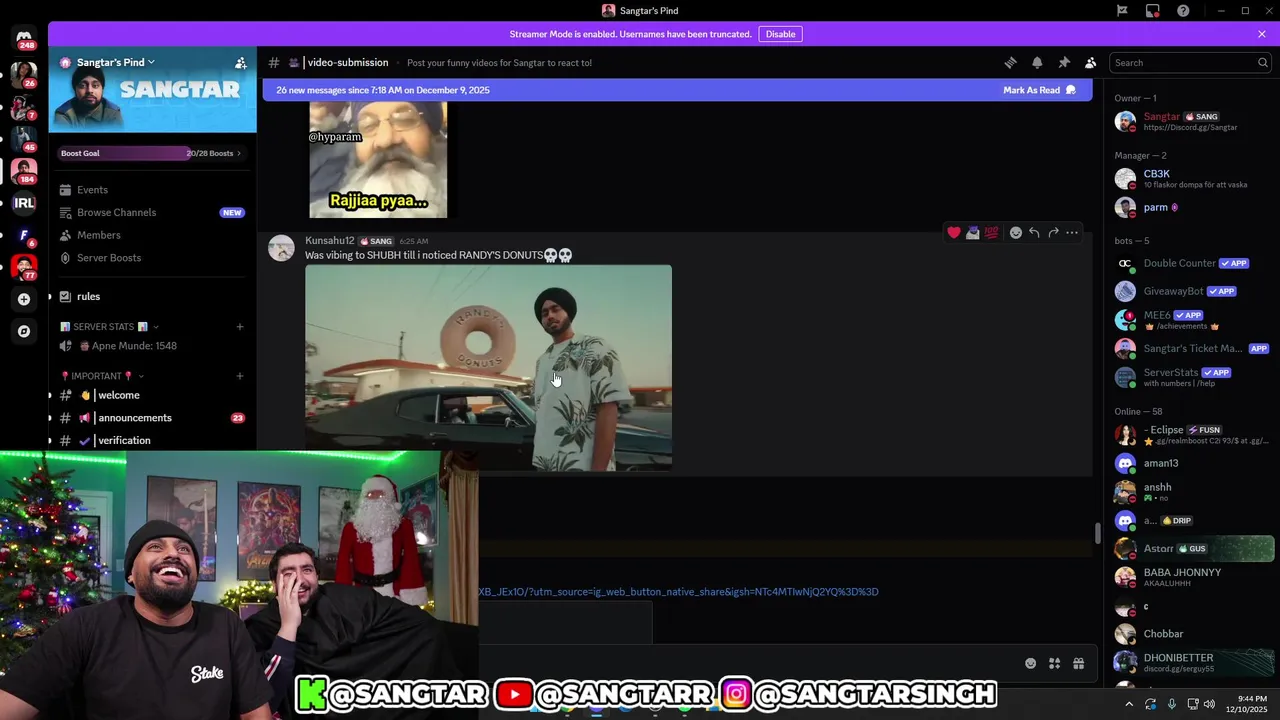Add channel to IMPORTANT category
This screenshot has width=1280, height=720.
coord(240,376)
